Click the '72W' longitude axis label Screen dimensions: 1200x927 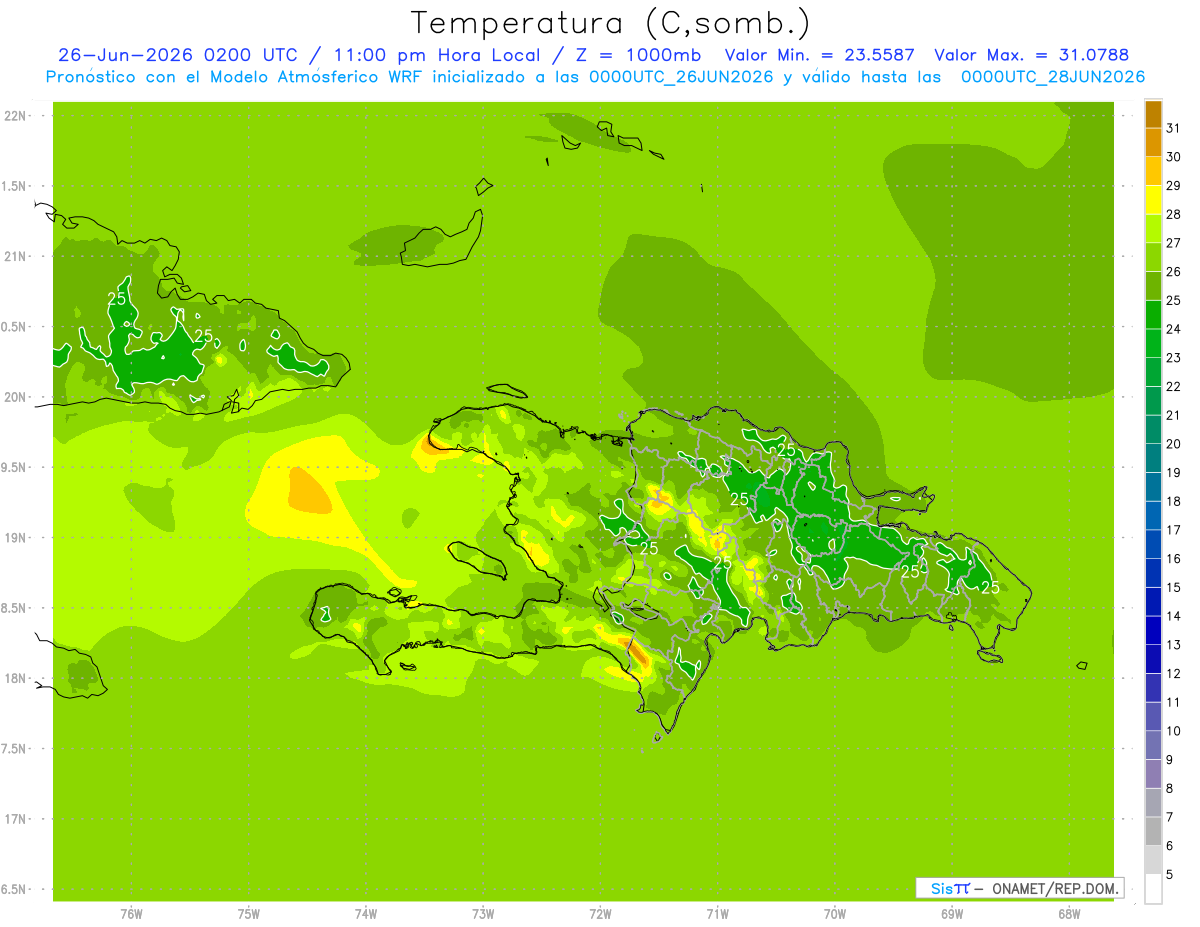(x=600, y=914)
